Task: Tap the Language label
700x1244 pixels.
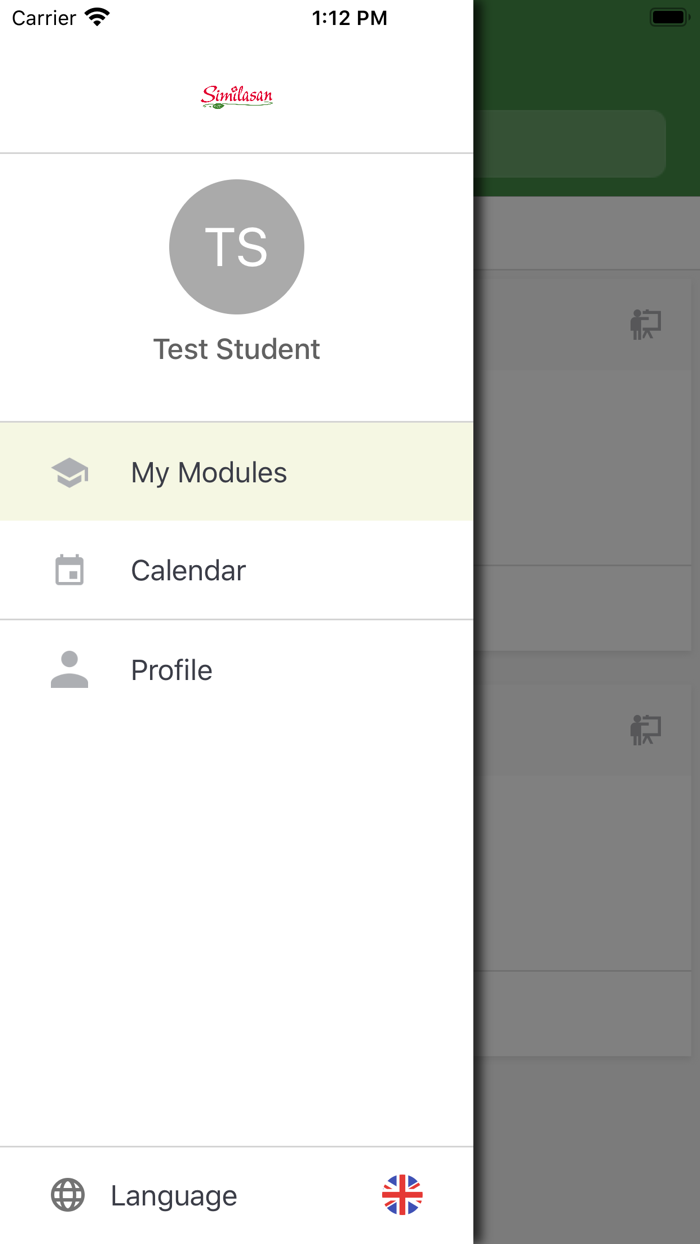Action: coord(174,1195)
